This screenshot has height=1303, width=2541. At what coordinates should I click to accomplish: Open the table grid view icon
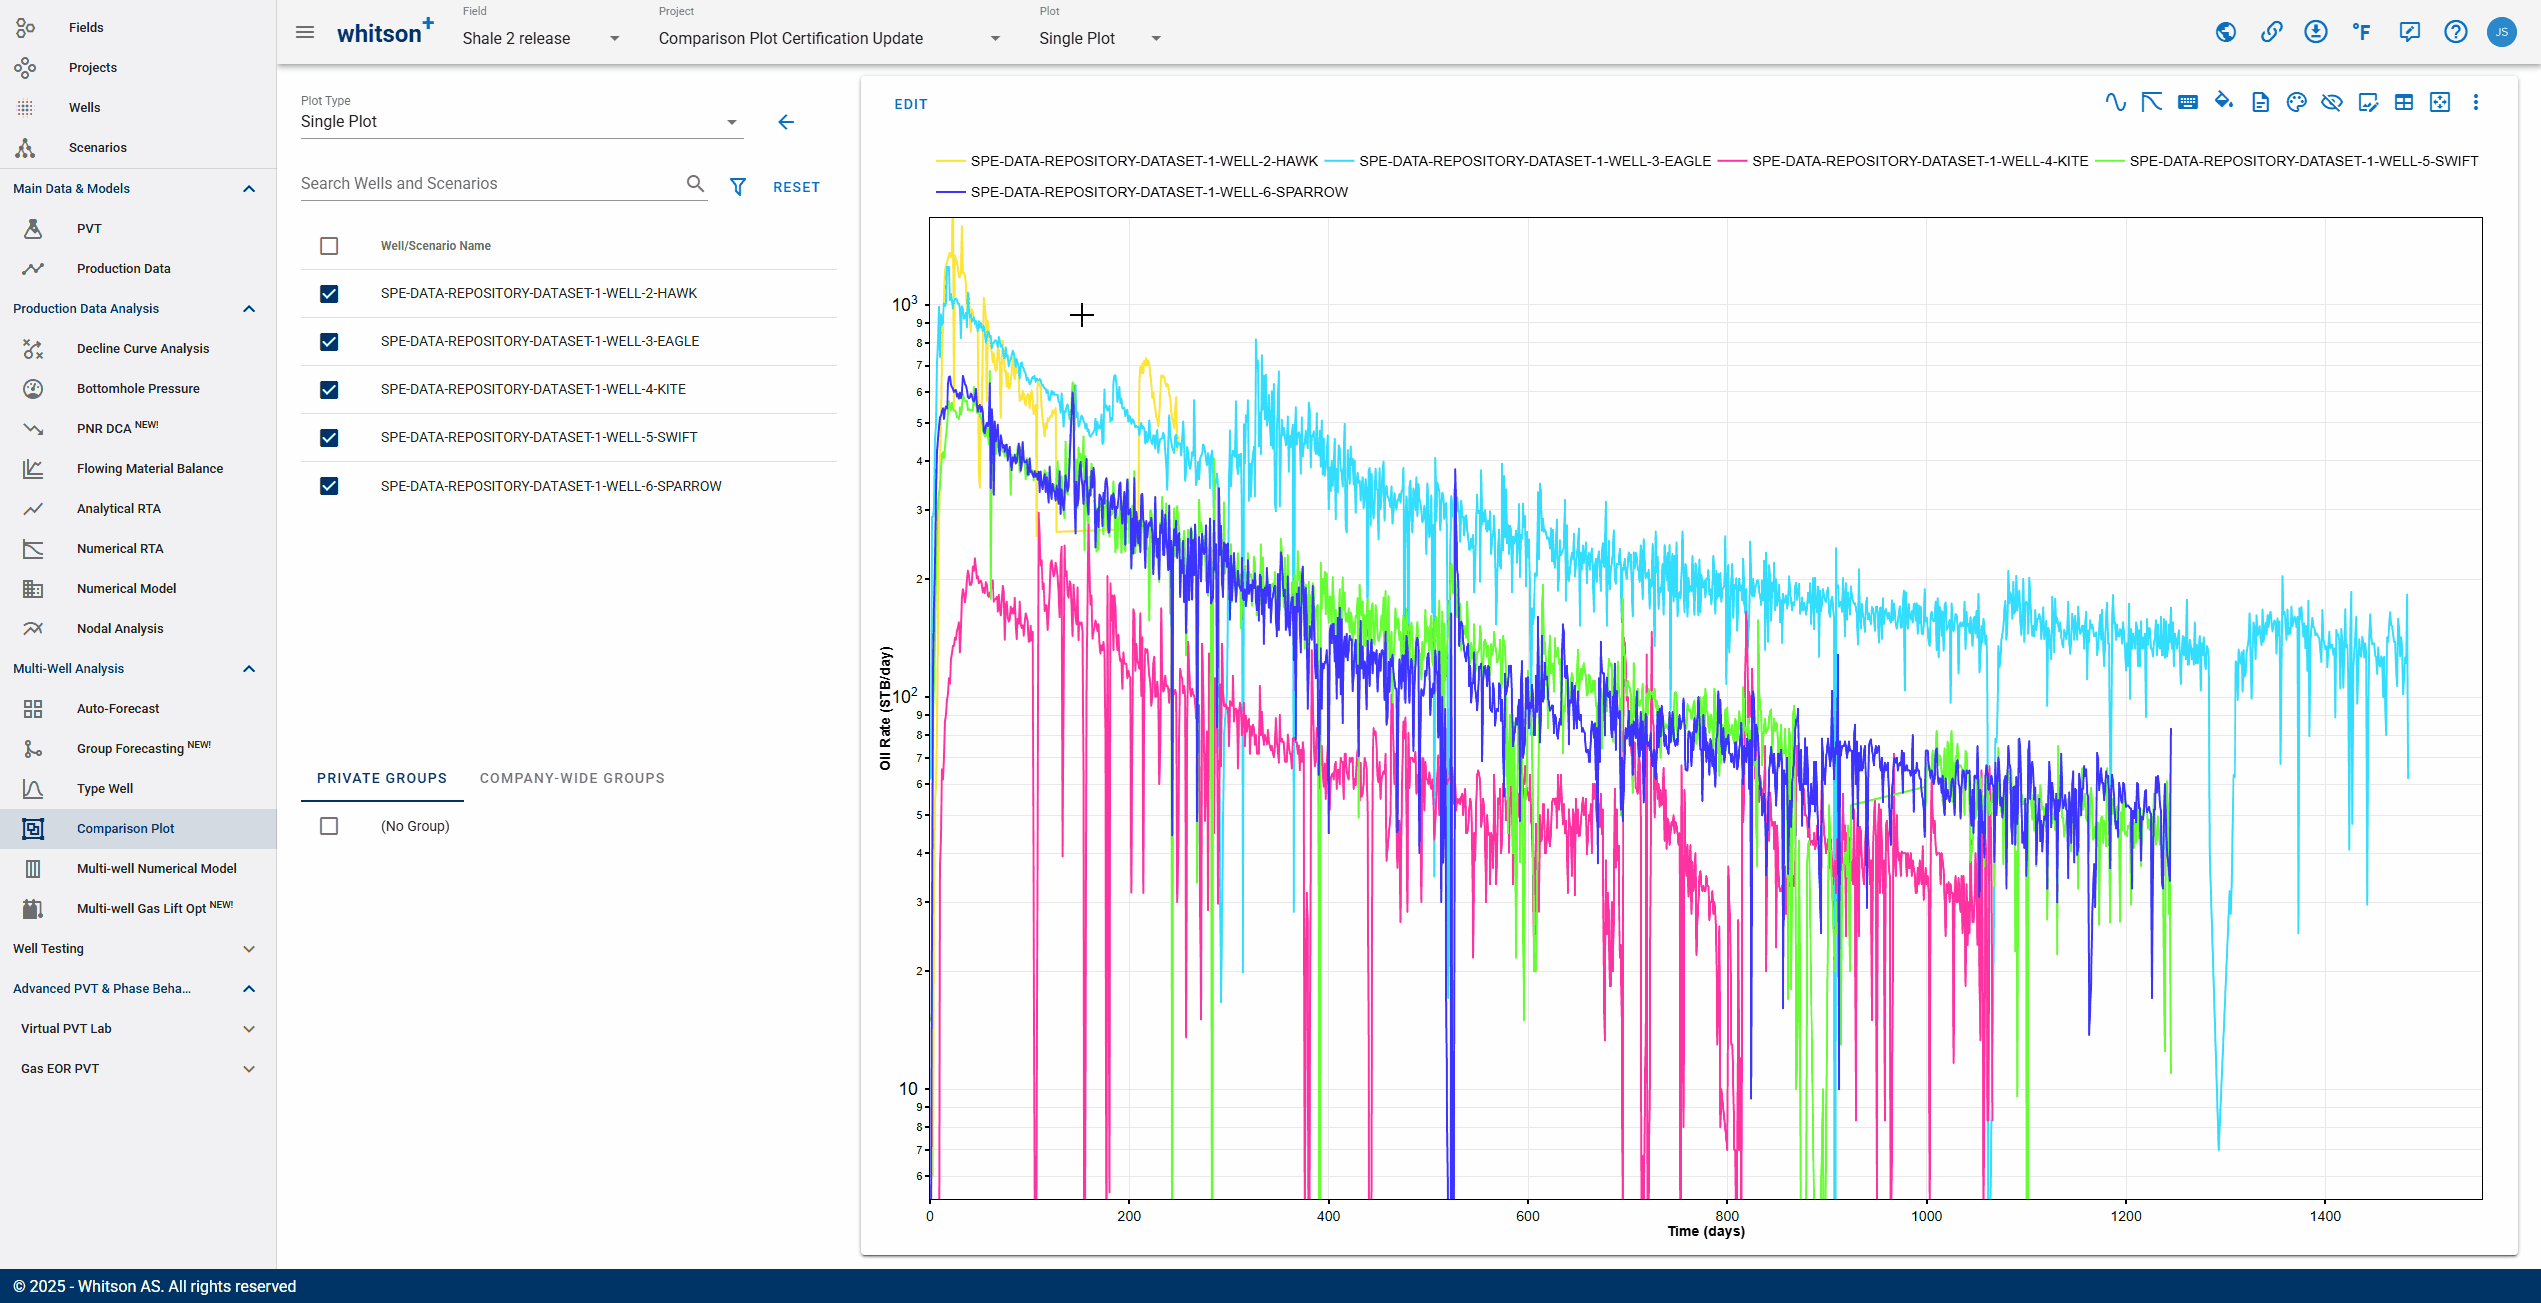[2404, 102]
